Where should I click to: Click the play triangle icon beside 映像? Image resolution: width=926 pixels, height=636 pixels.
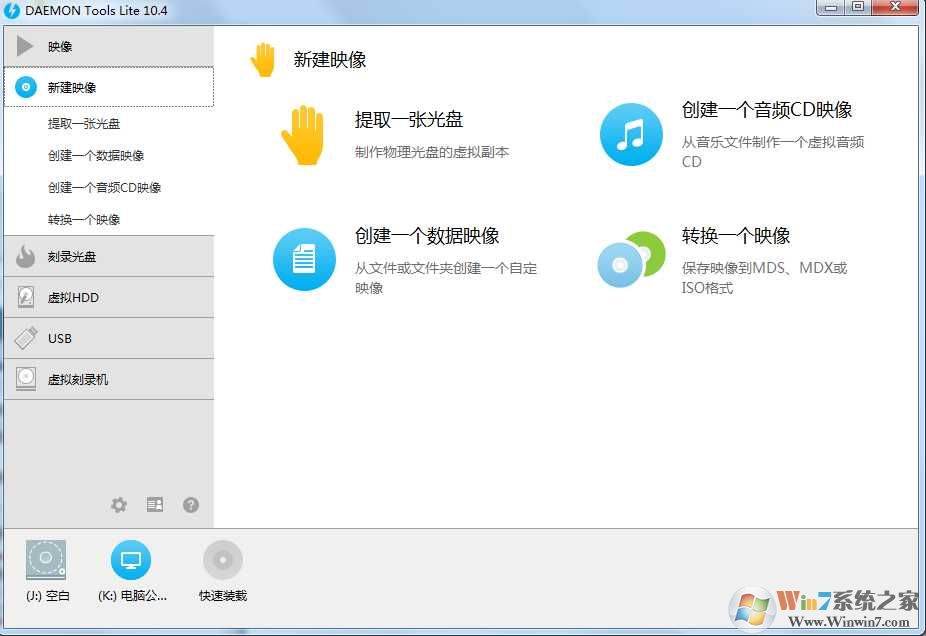(x=25, y=45)
